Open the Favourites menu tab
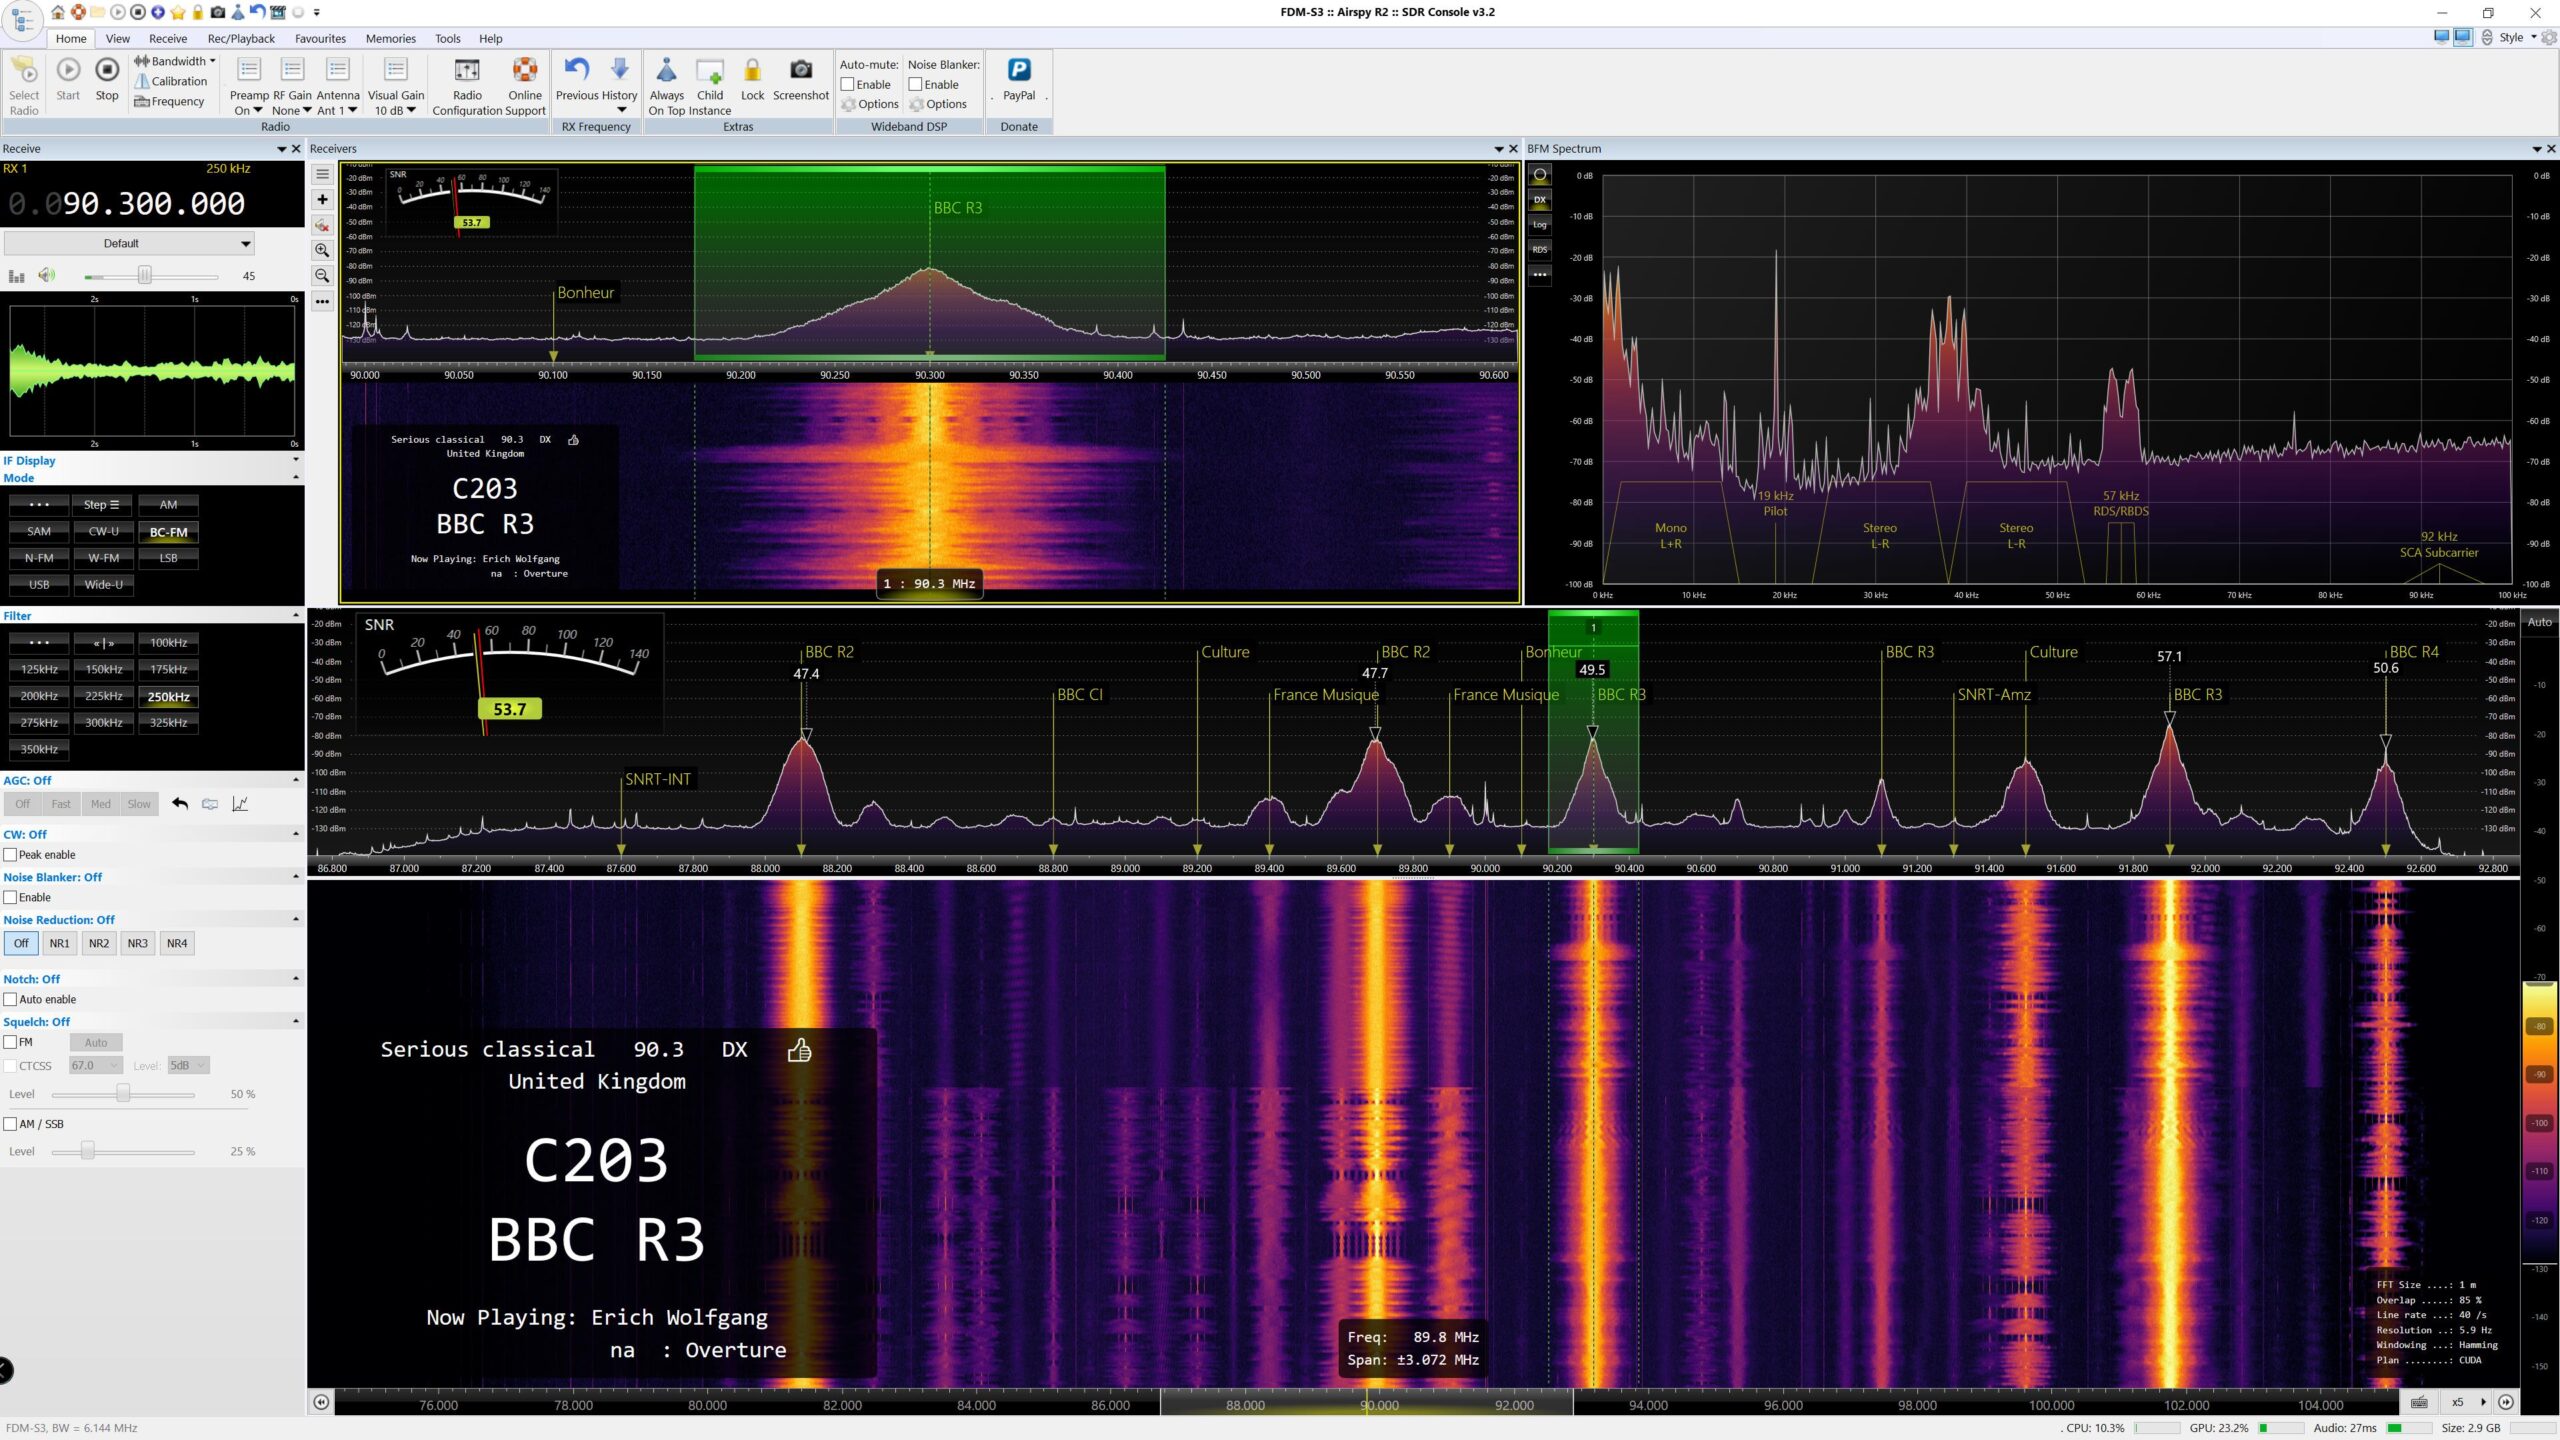The width and height of the screenshot is (2560, 1440). [x=320, y=39]
